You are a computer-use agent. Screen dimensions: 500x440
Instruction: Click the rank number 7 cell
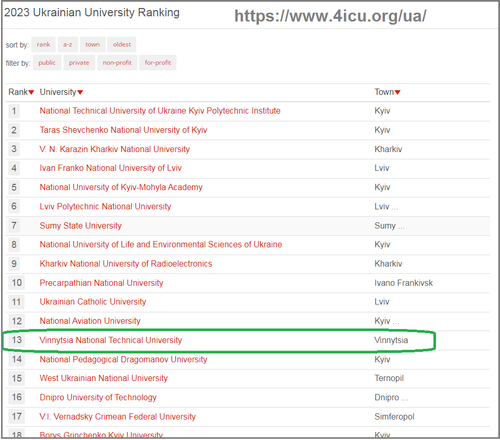click(14, 226)
